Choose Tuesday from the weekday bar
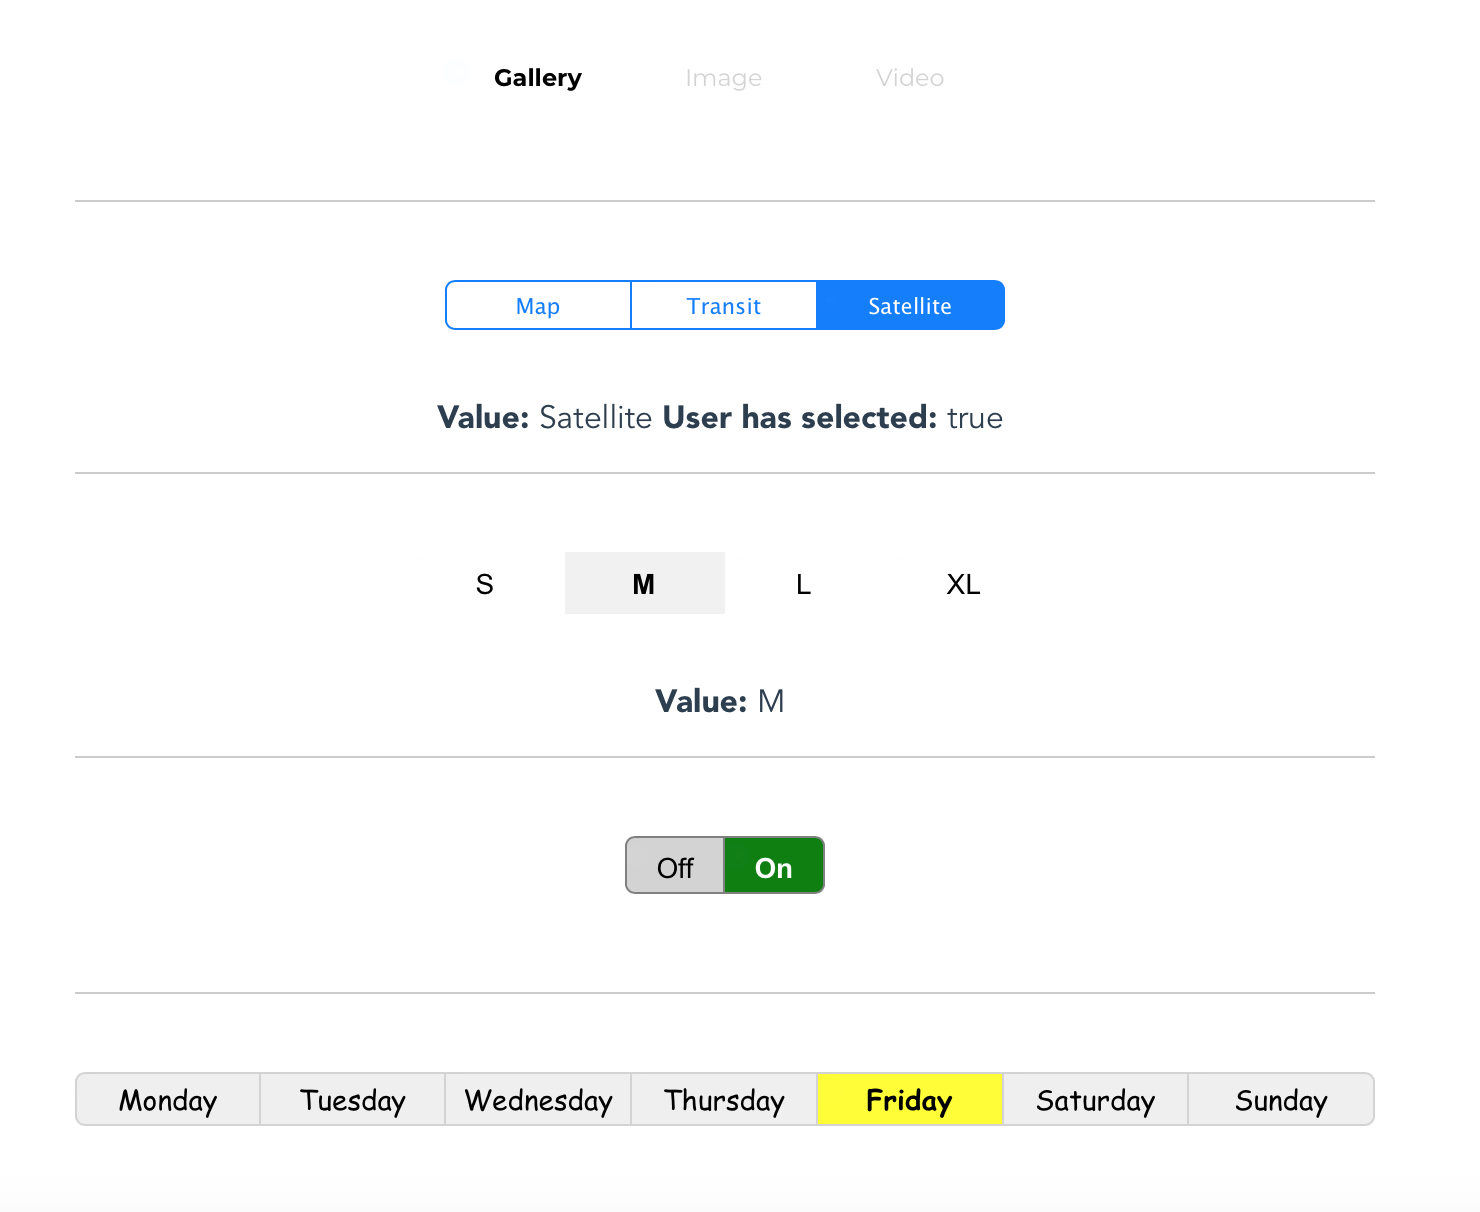The width and height of the screenshot is (1480, 1212). coord(353,1100)
